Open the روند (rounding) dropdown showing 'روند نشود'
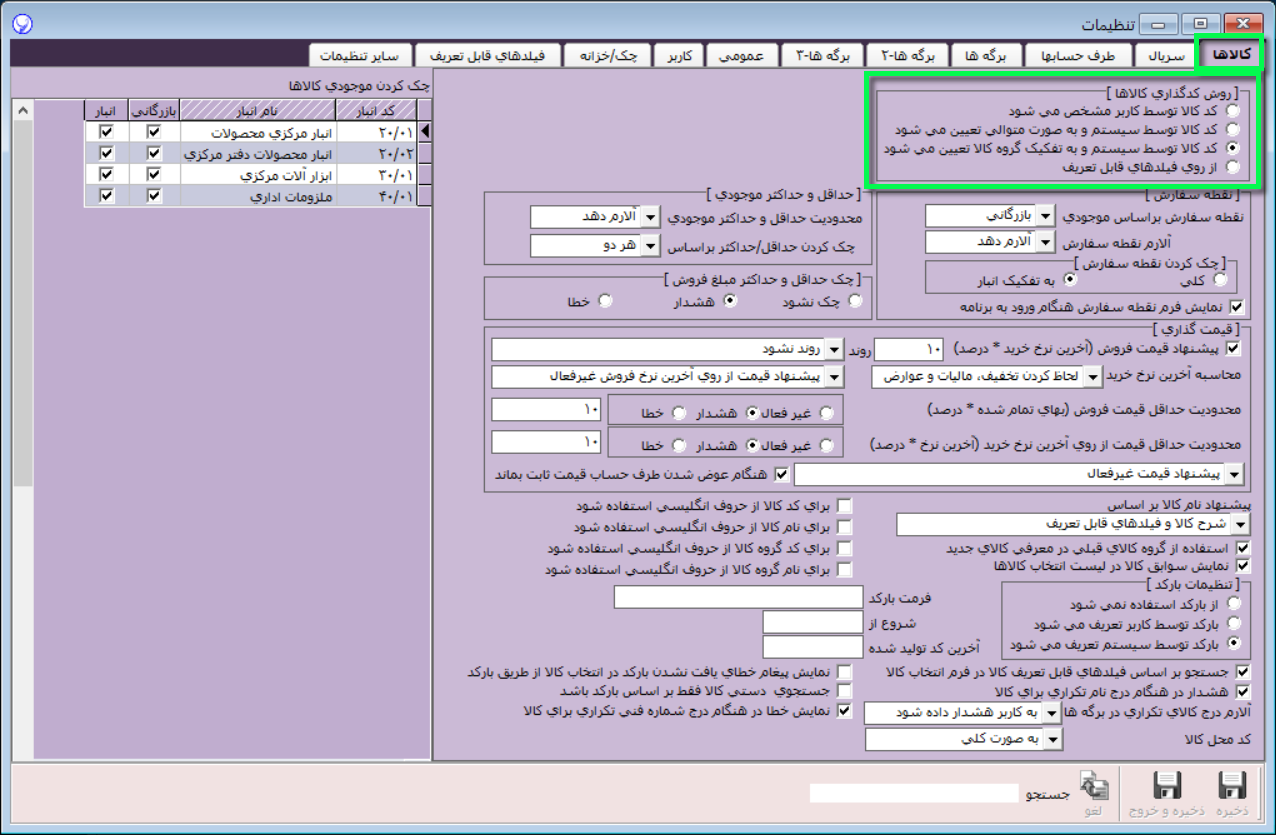Viewport: 1276px width, 835px height. coord(835,350)
